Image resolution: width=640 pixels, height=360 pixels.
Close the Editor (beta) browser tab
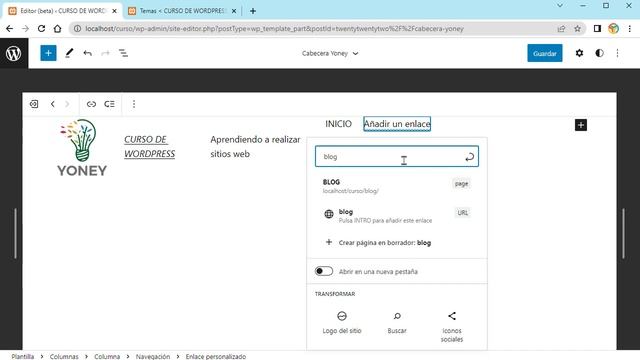click(115, 11)
